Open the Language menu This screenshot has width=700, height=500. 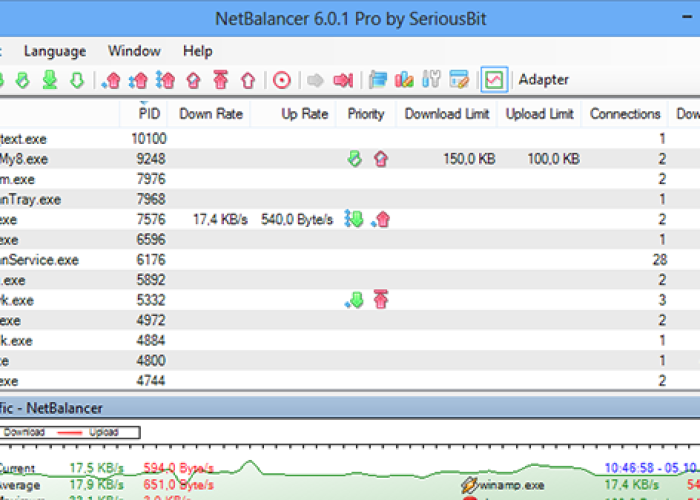55,51
